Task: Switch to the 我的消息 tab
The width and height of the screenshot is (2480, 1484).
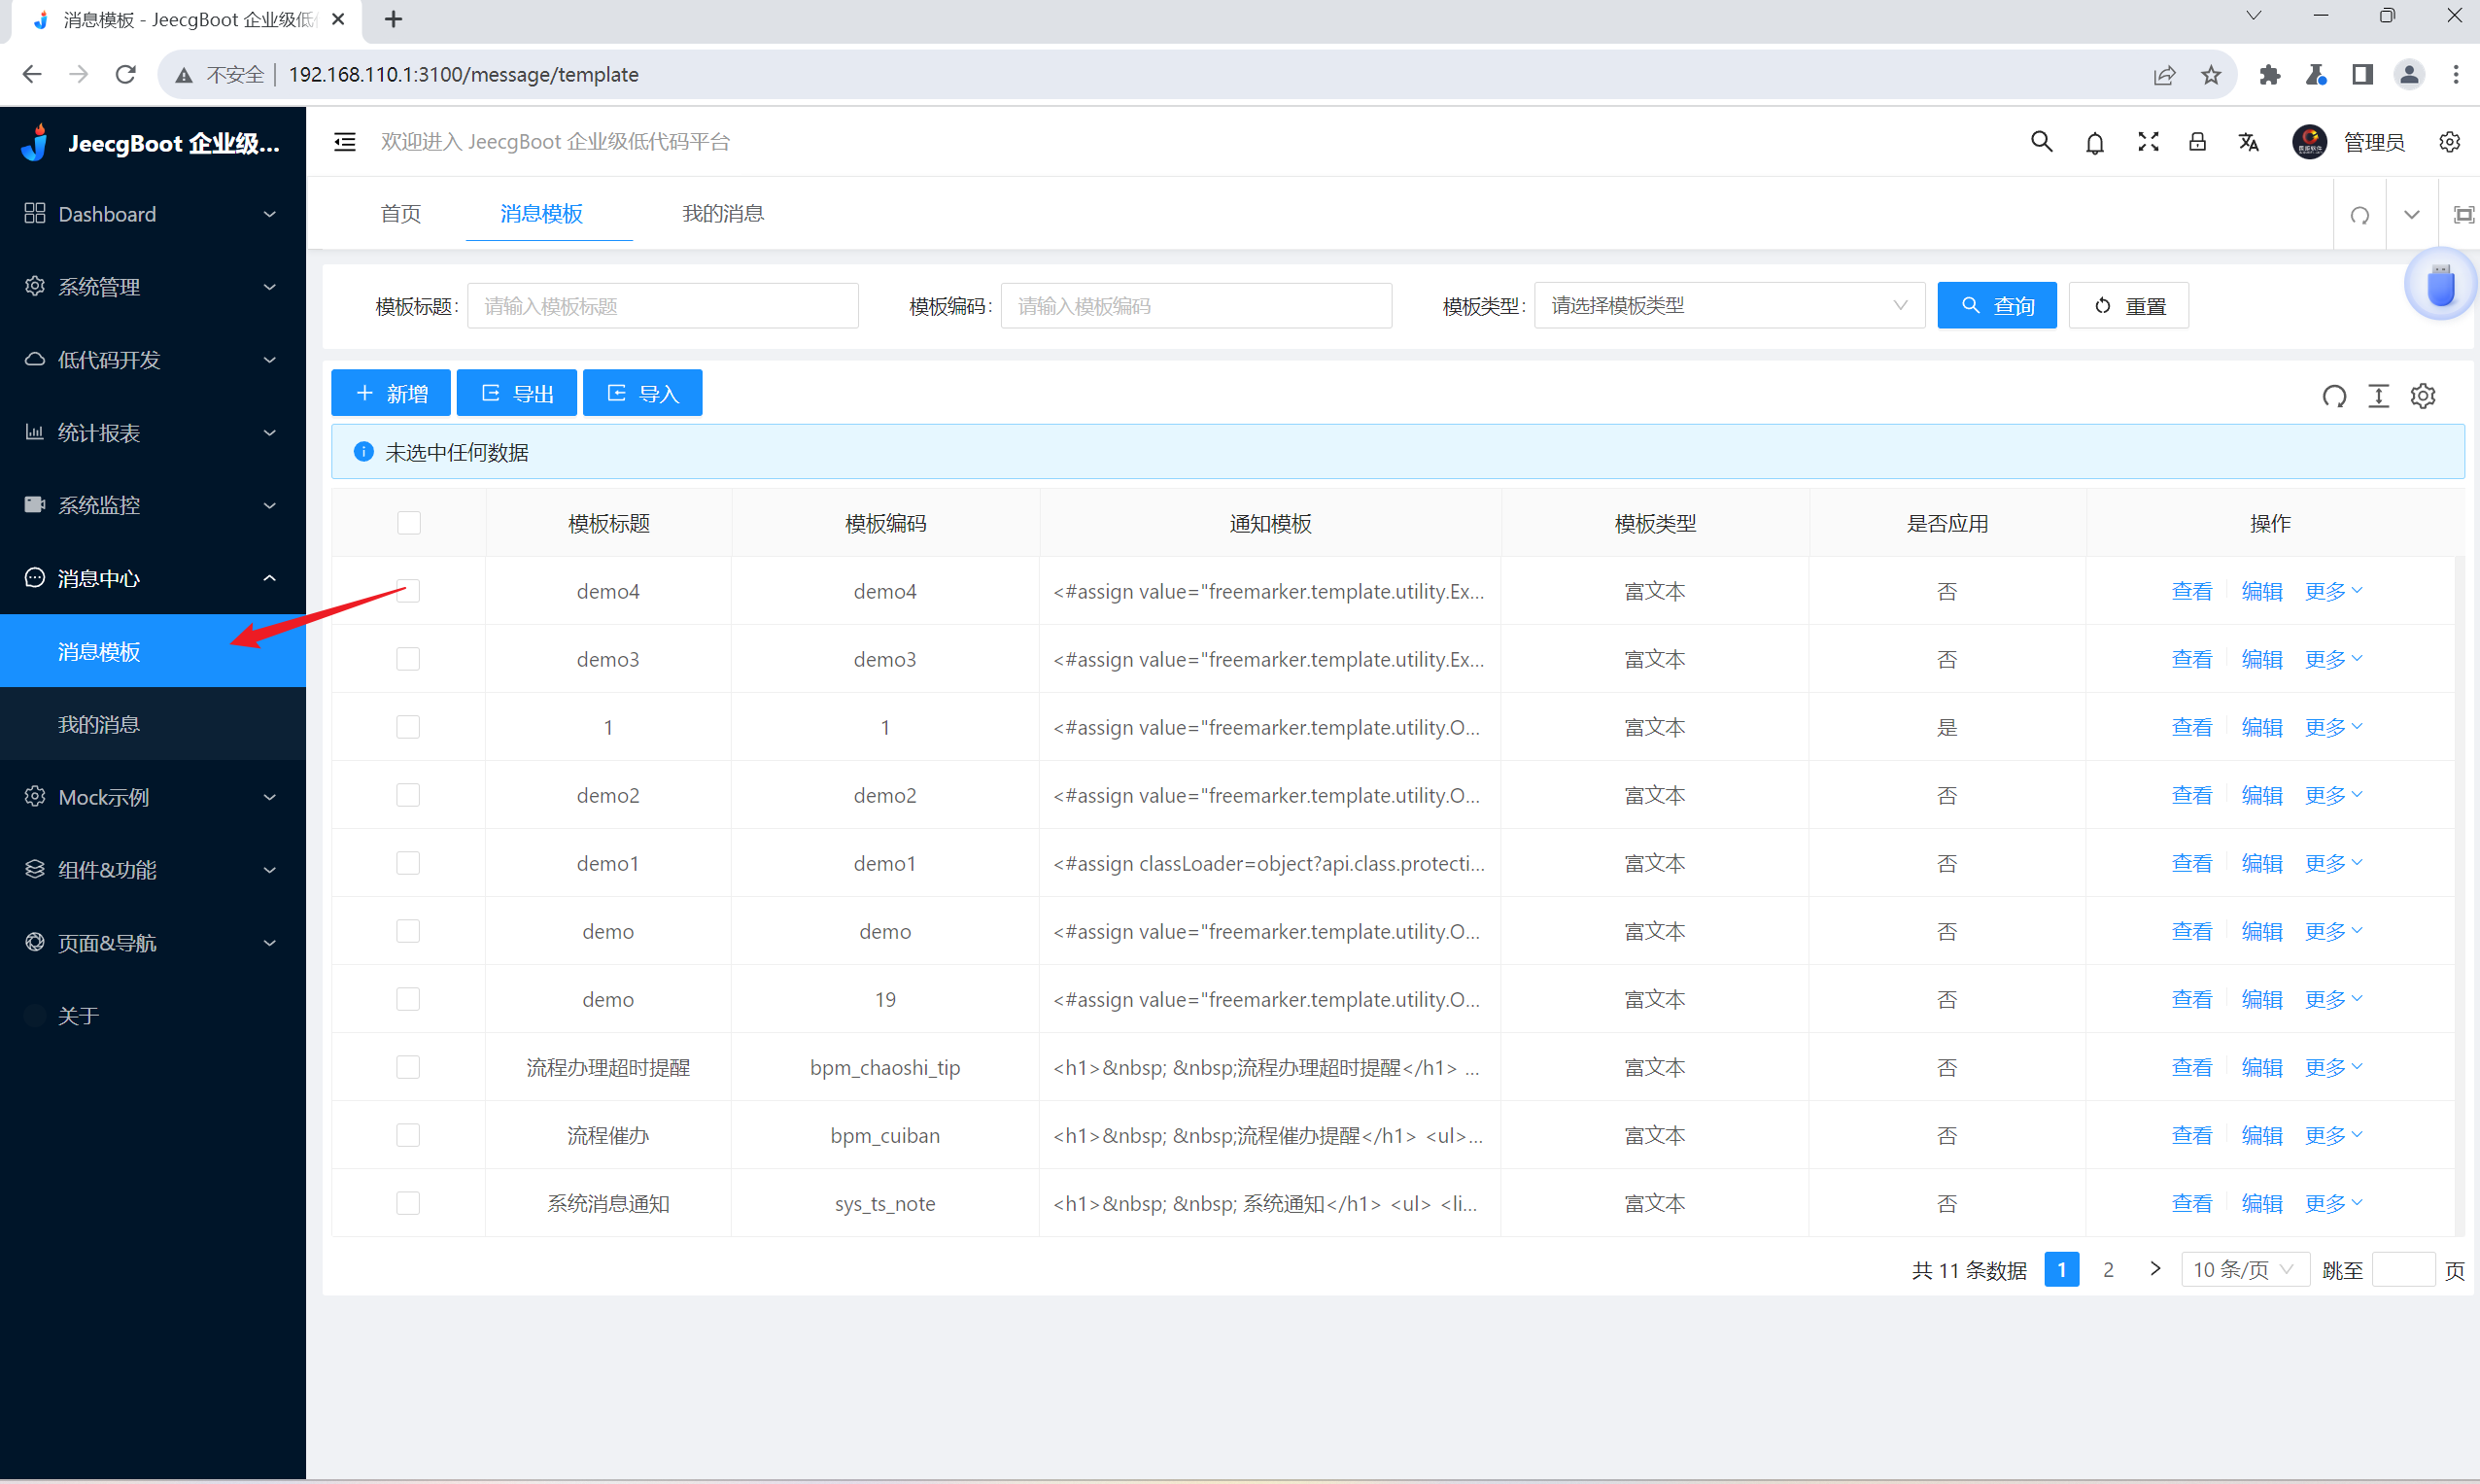Action: pyautogui.click(x=722, y=213)
